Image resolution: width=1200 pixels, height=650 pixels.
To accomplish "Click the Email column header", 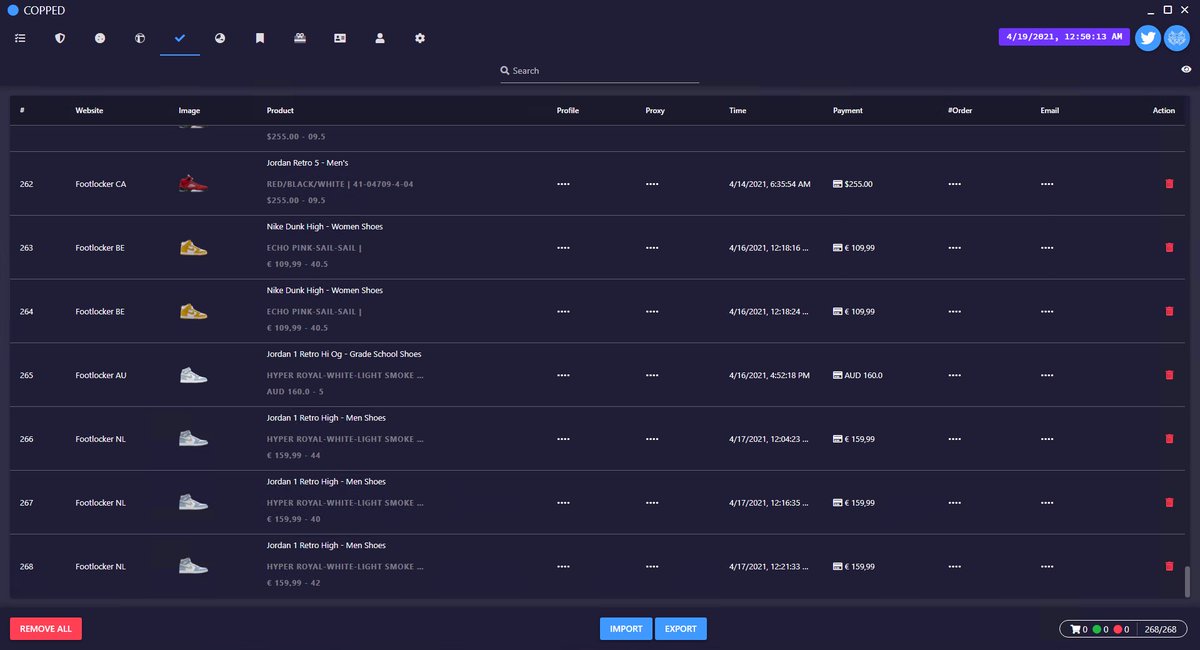I will [x=1049, y=110].
